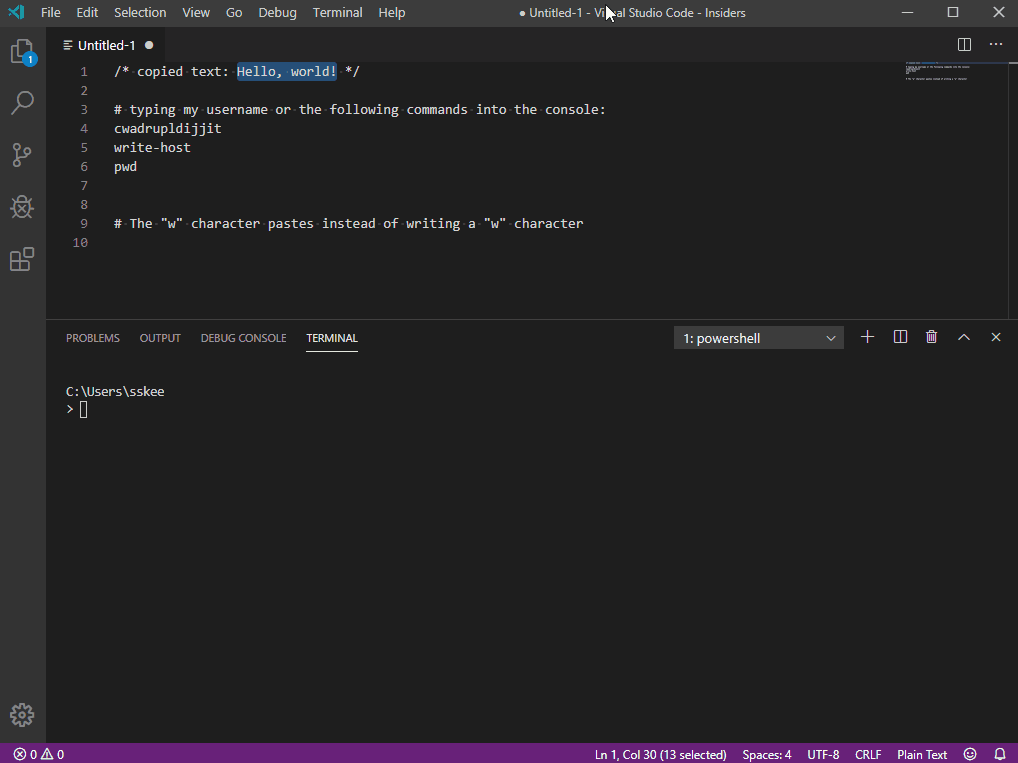Viewport: 1018px width, 763px height.
Task: Maximize the panel with the up chevron
Action: pos(963,337)
